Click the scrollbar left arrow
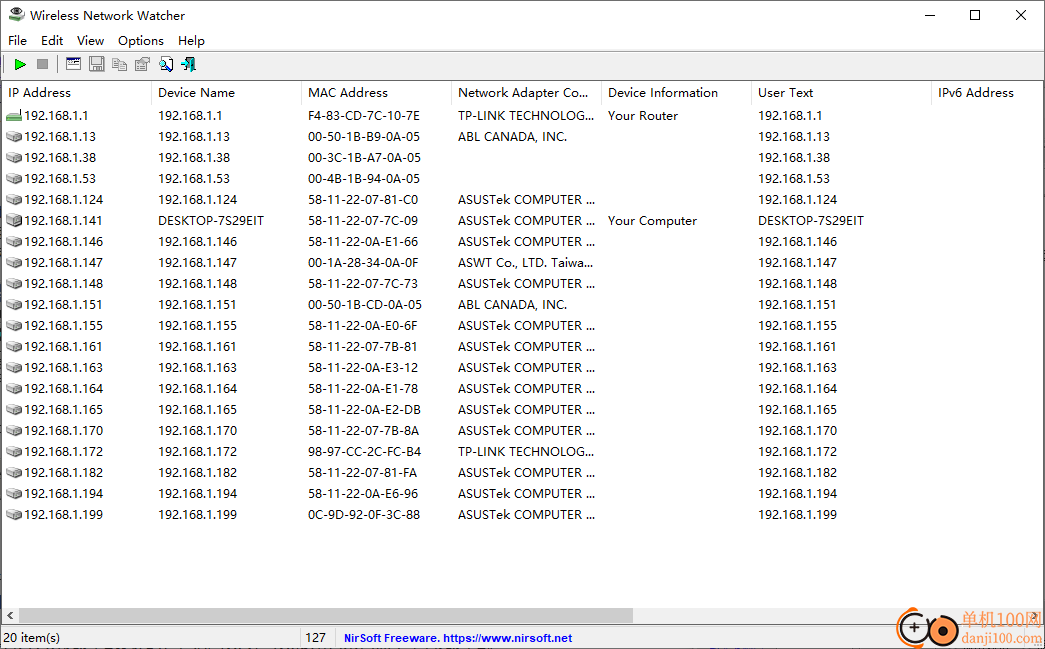The height and width of the screenshot is (649, 1045). click(10, 615)
